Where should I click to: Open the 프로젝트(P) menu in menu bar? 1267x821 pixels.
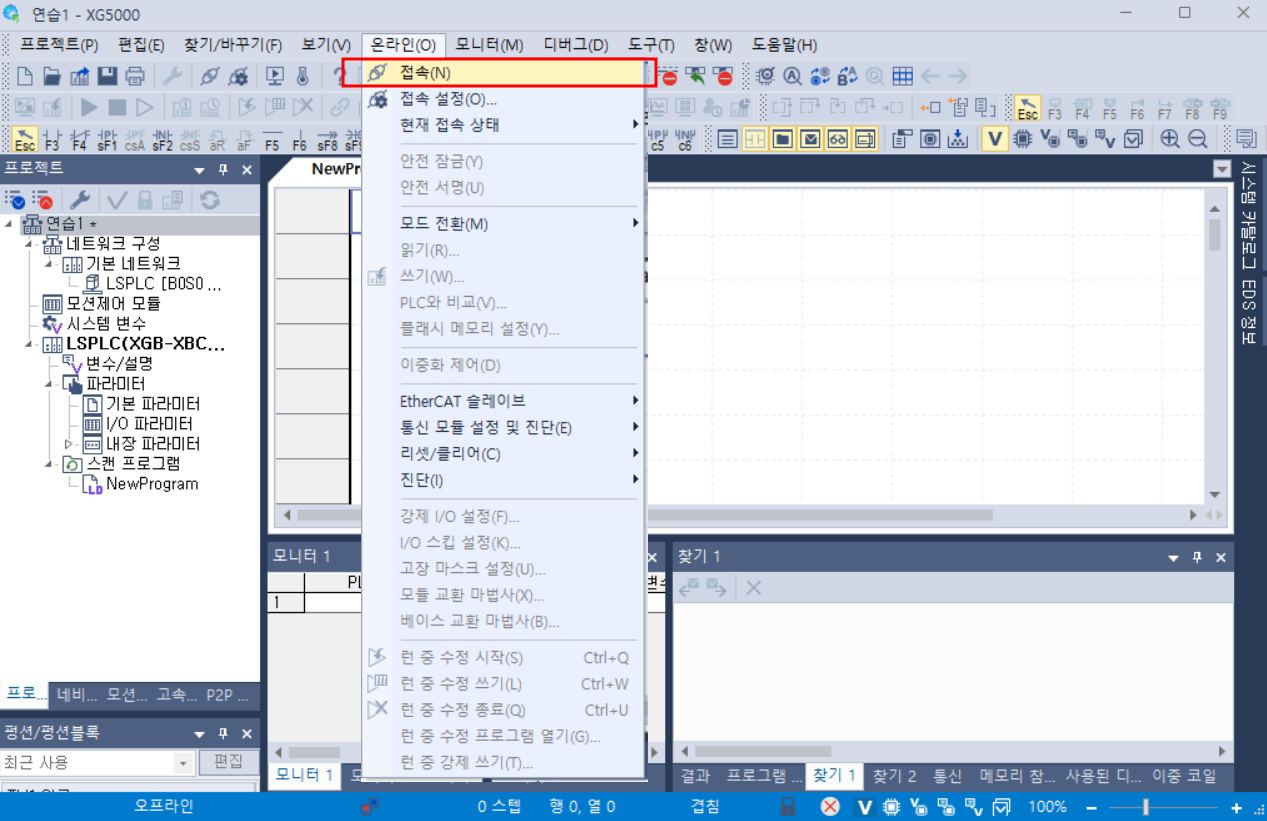[x=59, y=45]
